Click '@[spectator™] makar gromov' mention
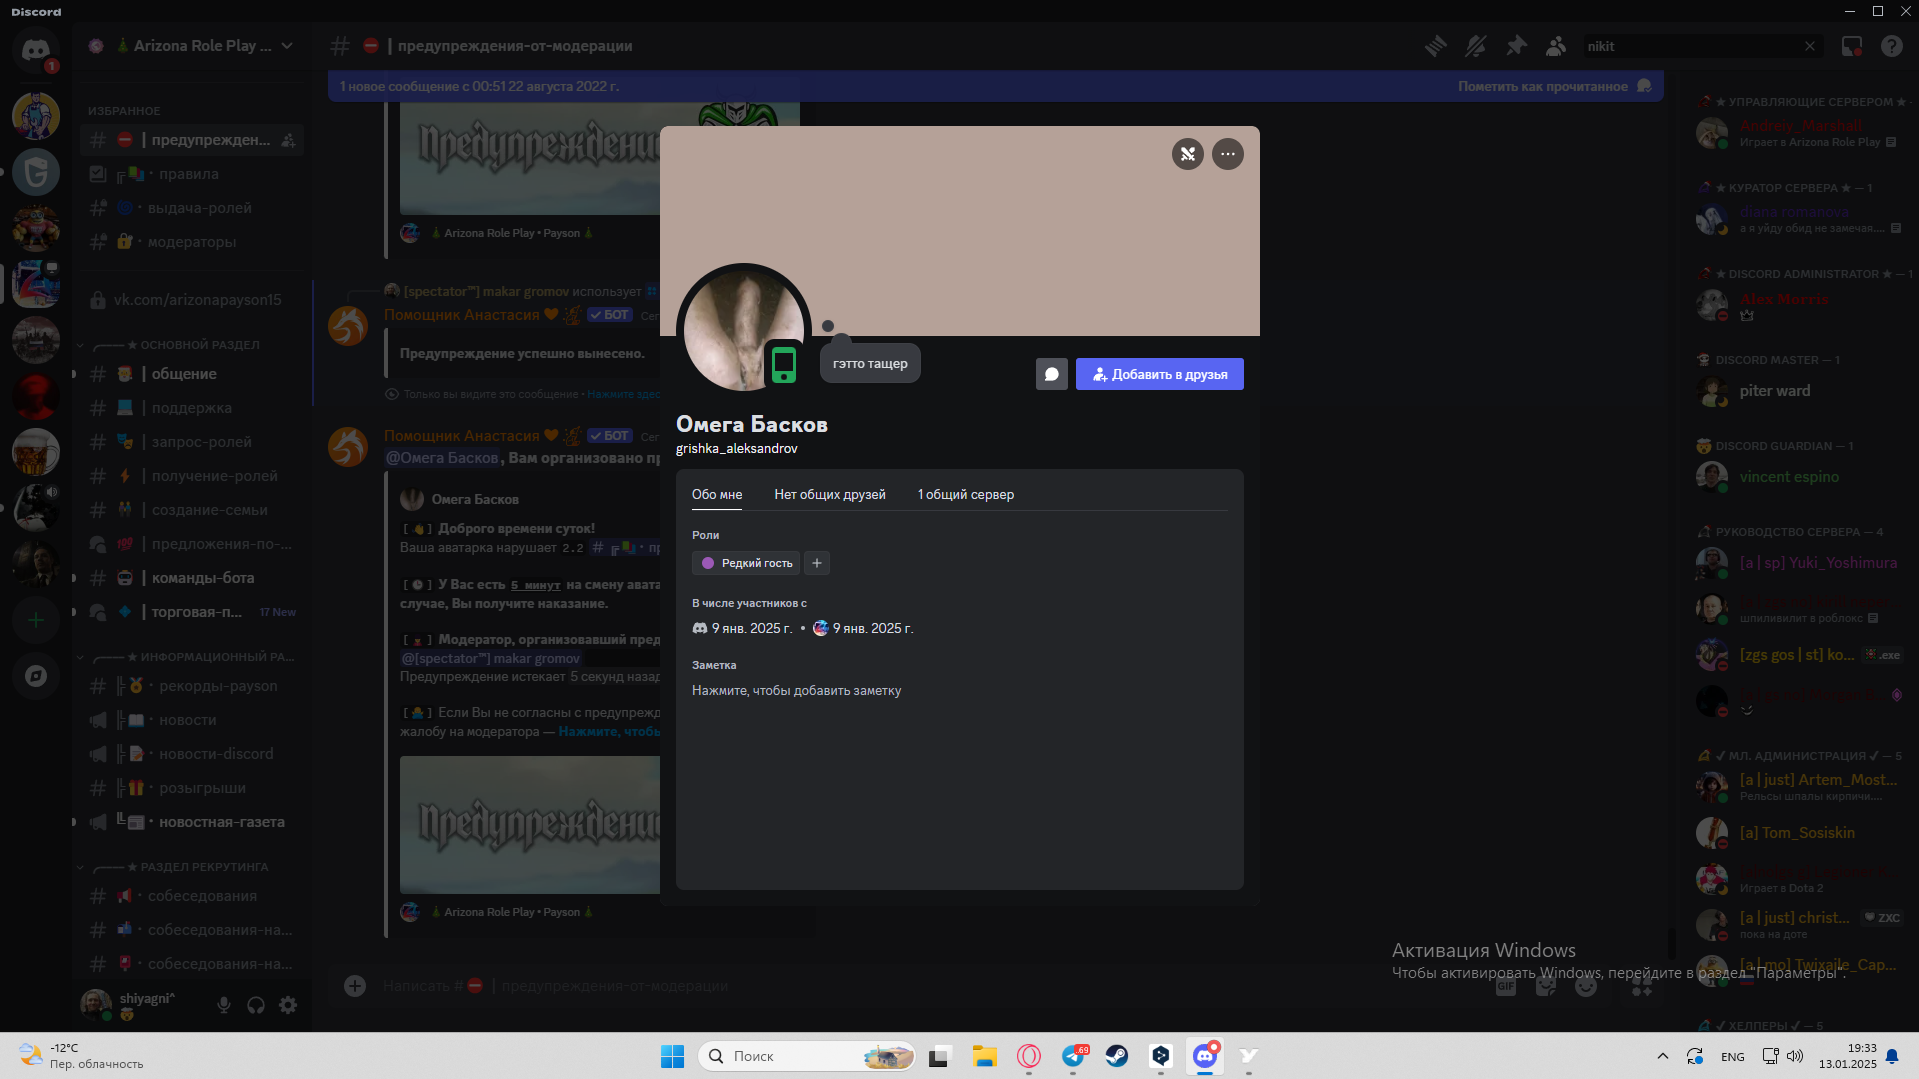 coord(490,659)
